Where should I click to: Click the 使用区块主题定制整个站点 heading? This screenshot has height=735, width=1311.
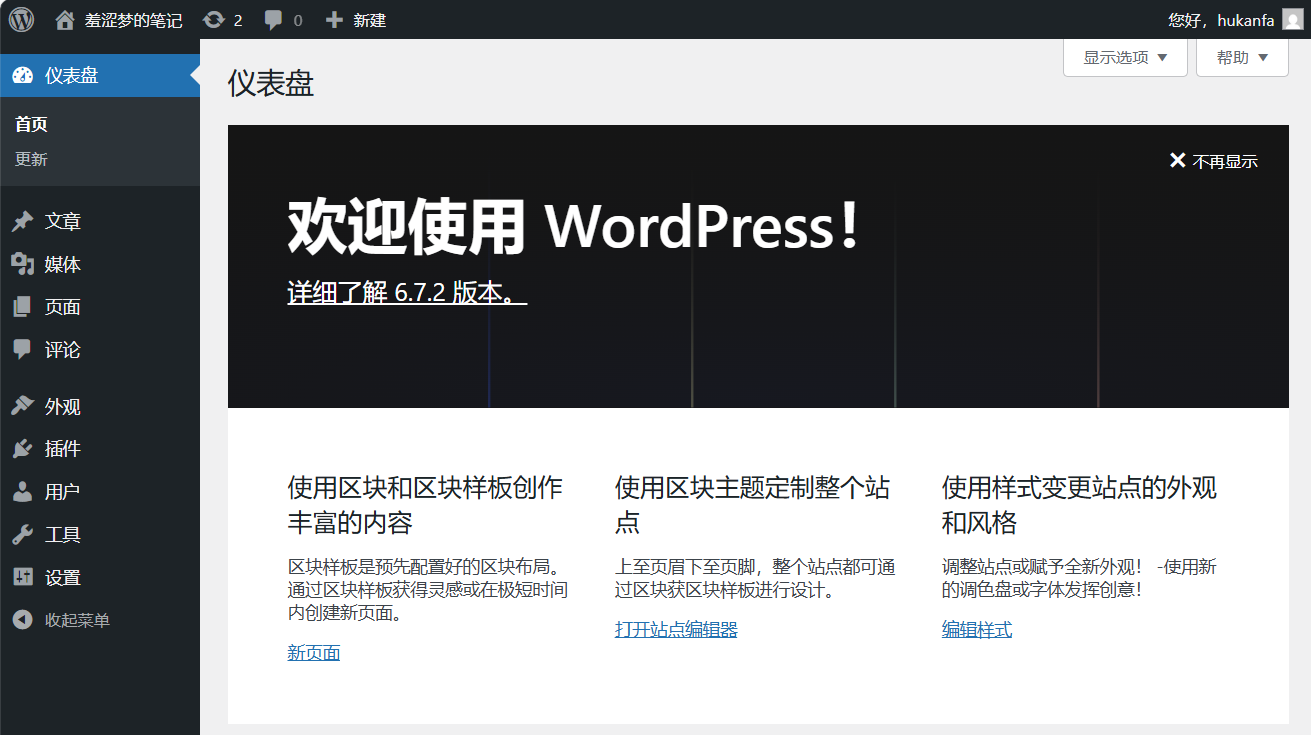tap(753, 505)
